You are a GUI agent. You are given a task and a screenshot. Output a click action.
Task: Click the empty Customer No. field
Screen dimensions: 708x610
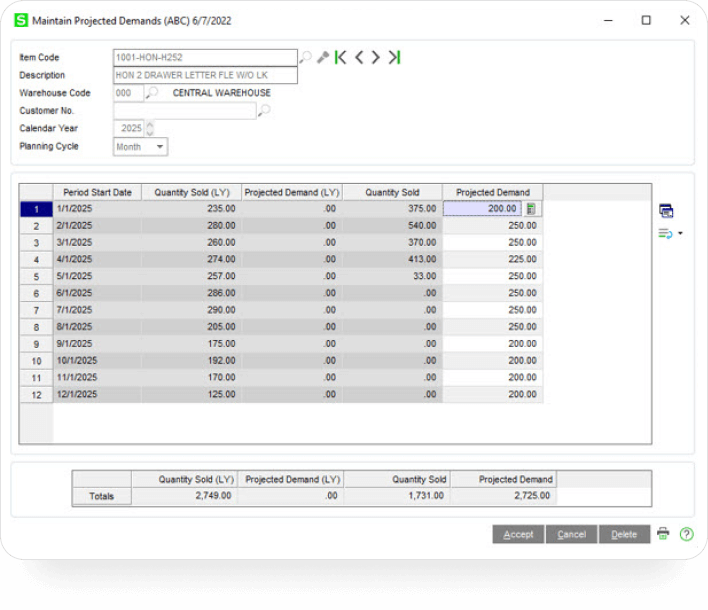pos(185,111)
